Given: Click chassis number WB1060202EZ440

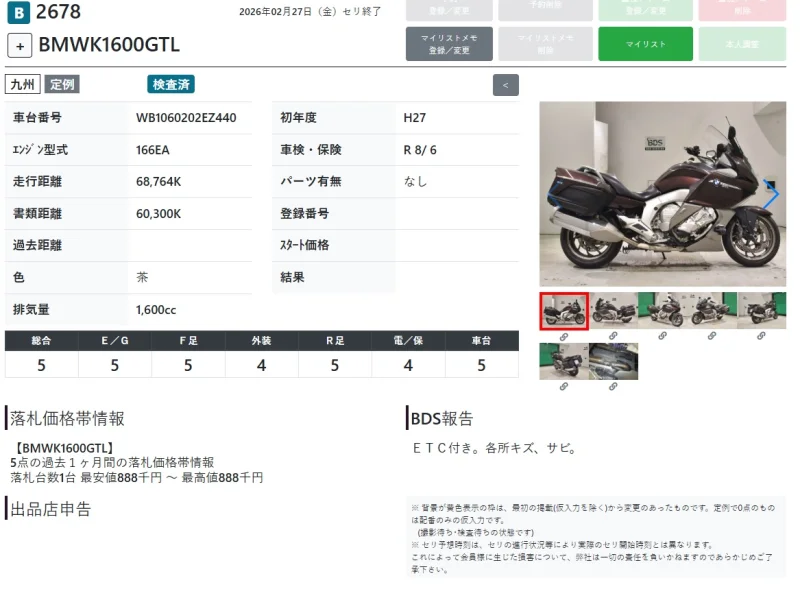Looking at the screenshot, I should click(186, 118).
